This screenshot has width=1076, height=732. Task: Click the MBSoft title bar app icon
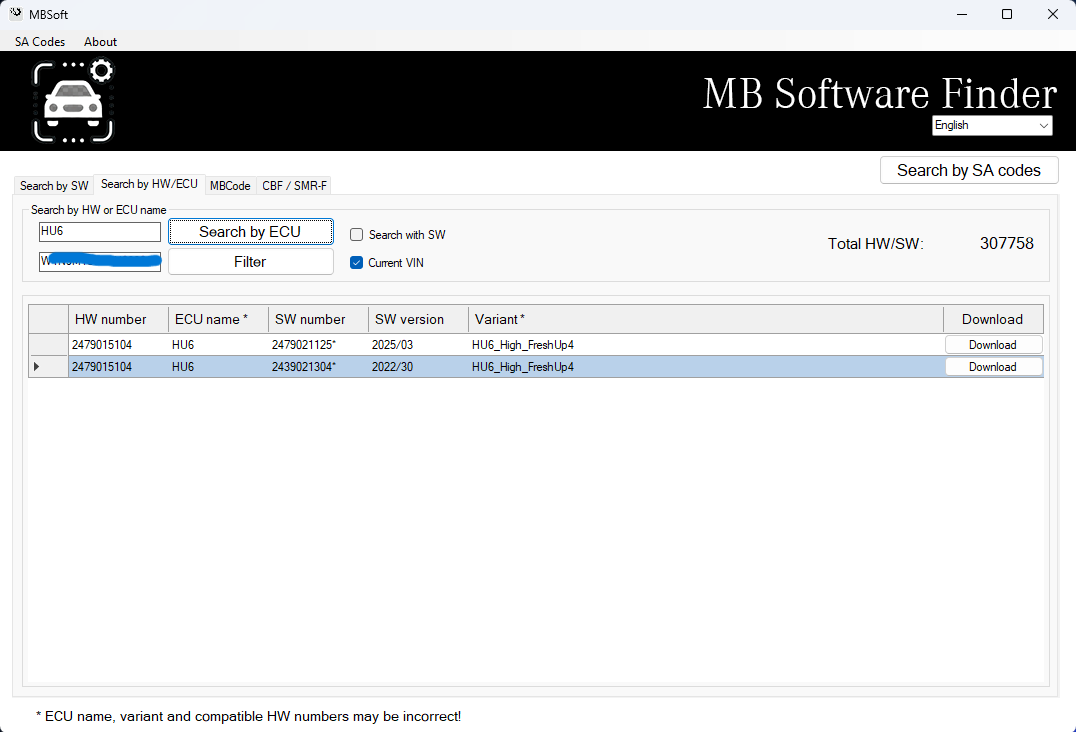pos(16,14)
